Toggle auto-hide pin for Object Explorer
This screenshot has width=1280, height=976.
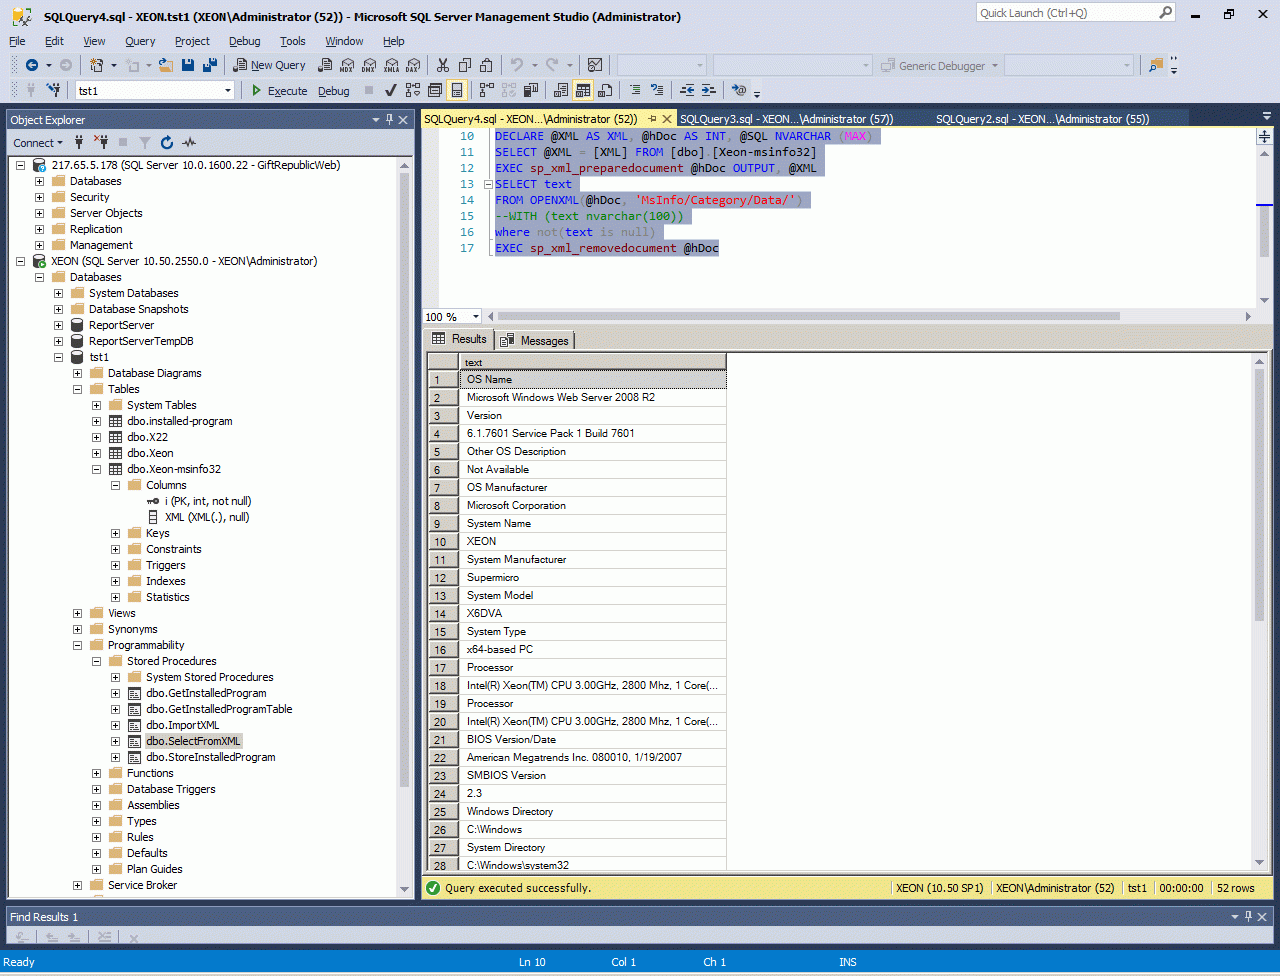pyautogui.click(x=389, y=119)
